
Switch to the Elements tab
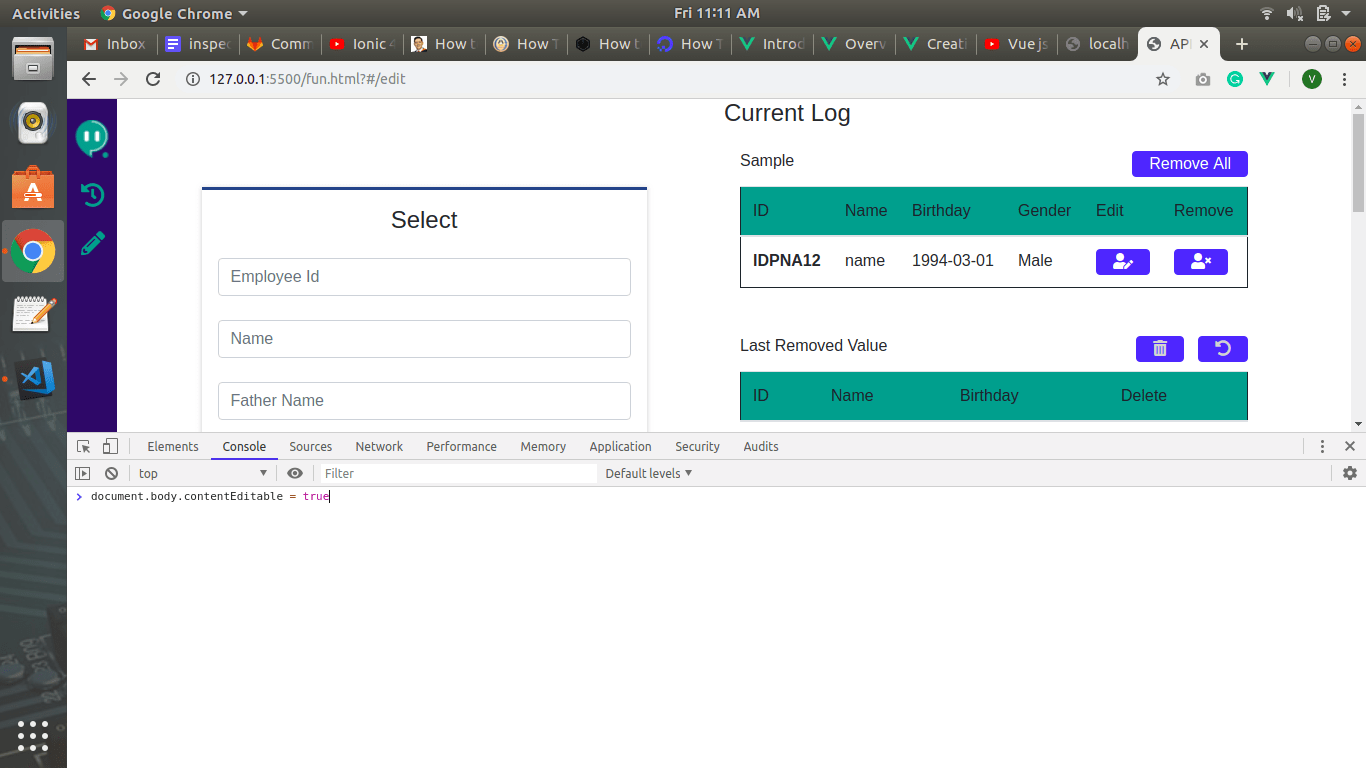click(173, 446)
